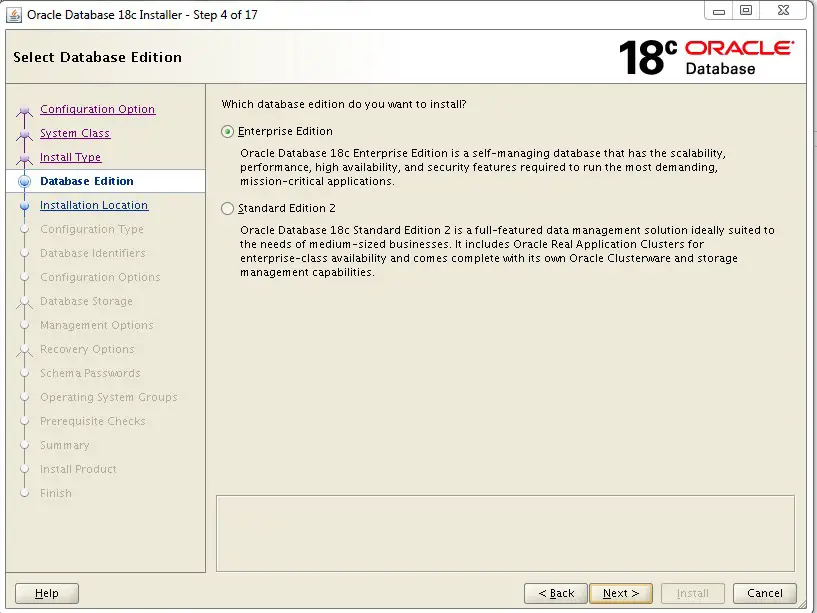Image resolution: width=817 pixels, height=613 pixels.
Task: Select the Standard Edition 2 radio button
Action: click(227, 209)
